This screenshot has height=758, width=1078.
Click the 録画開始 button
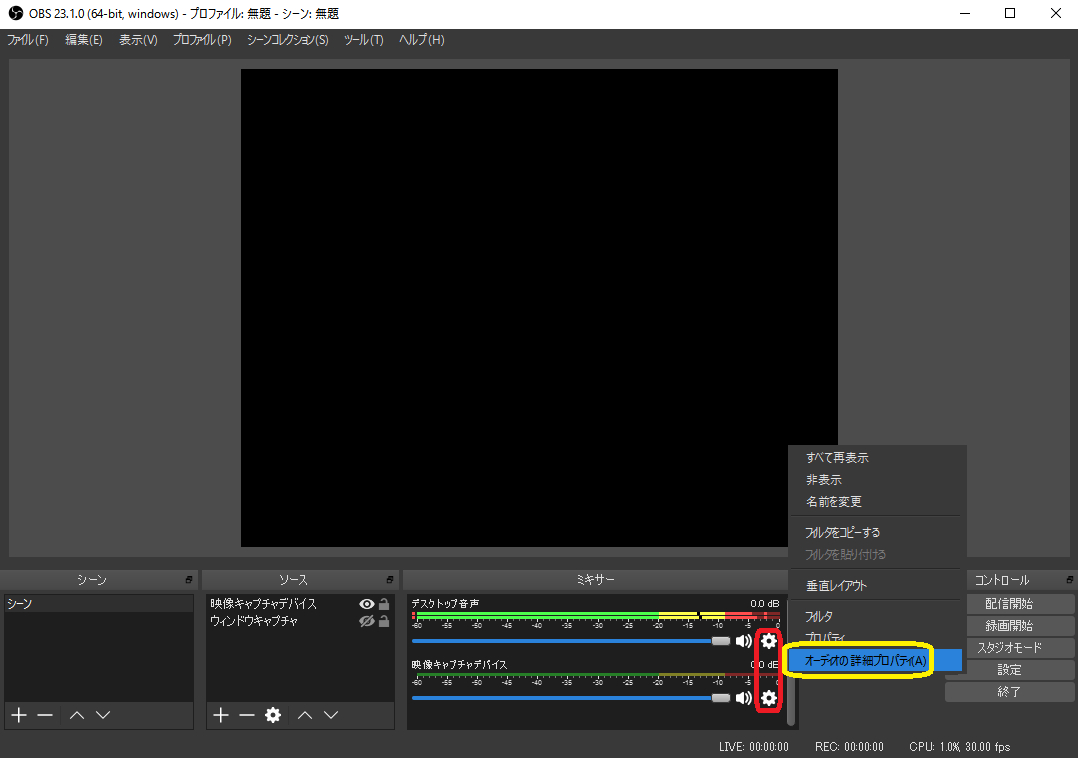[1009, 626]
